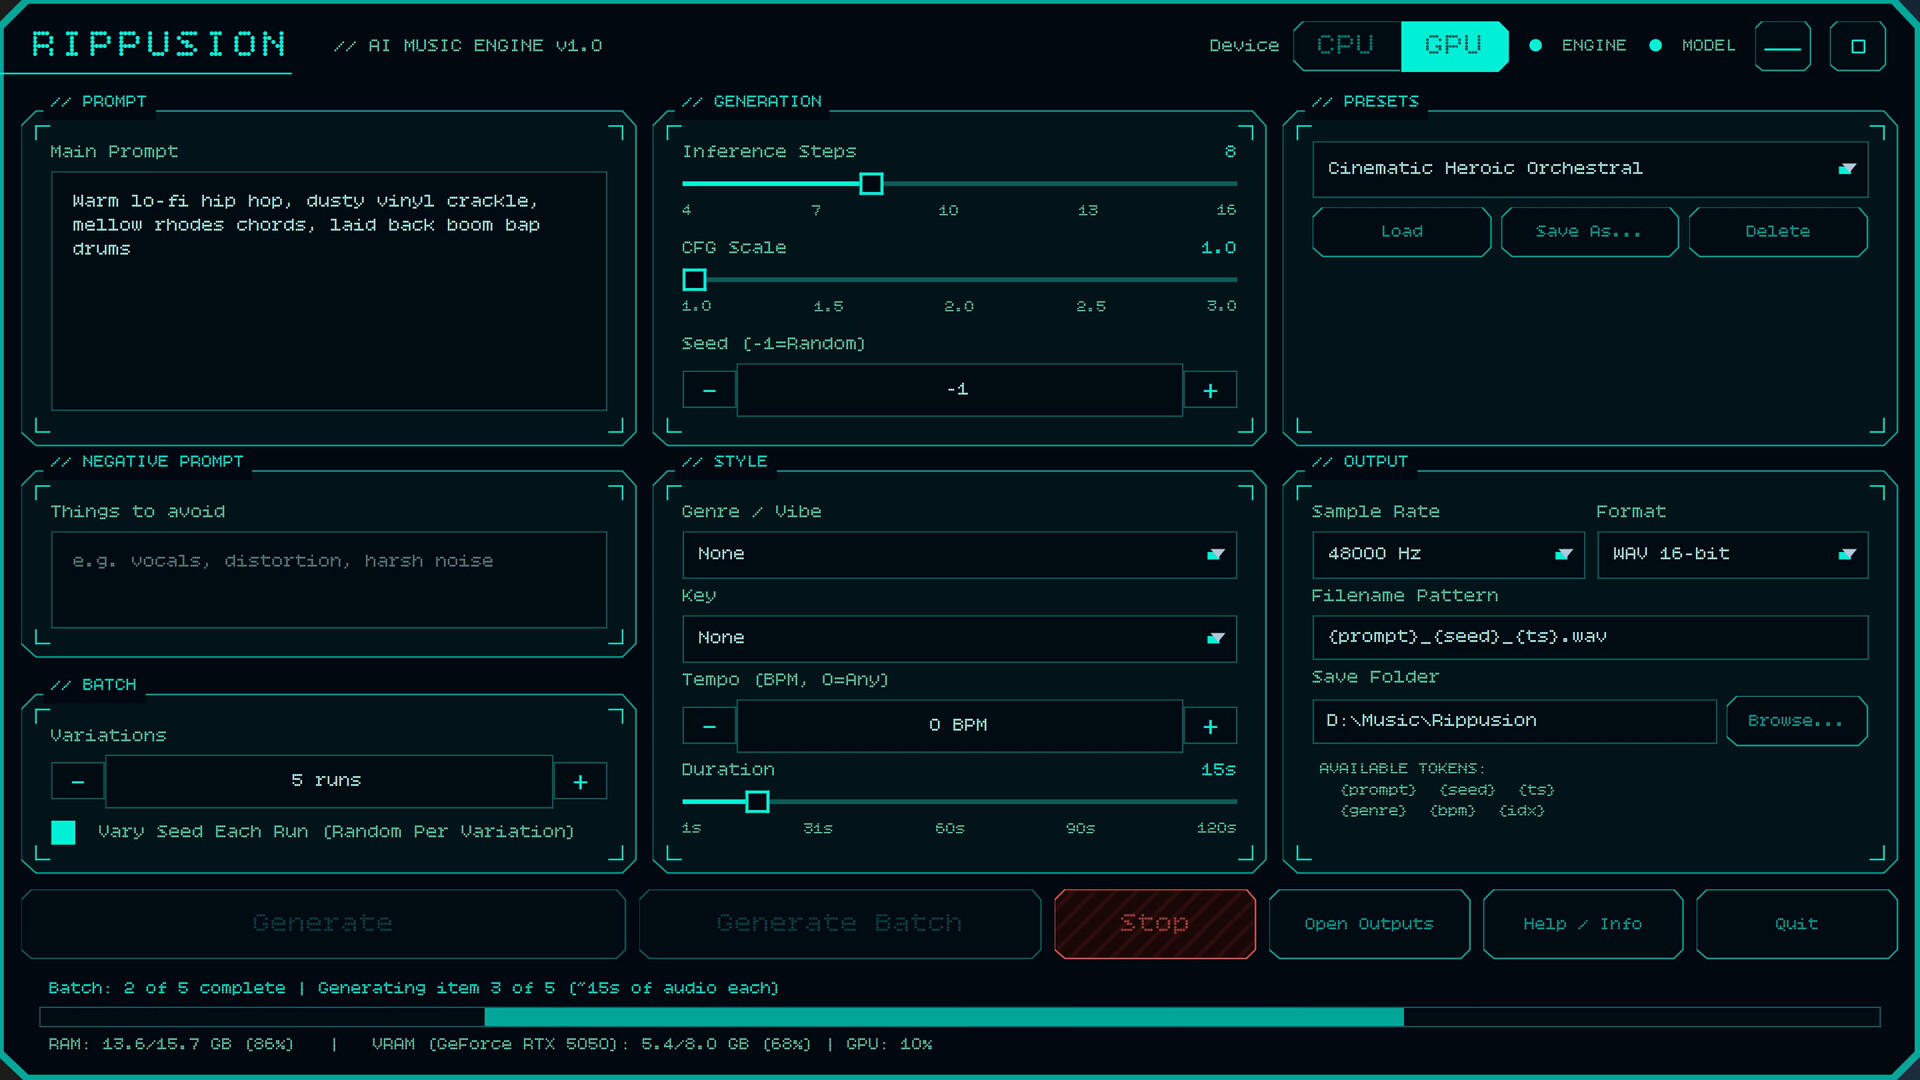1920x1080 pixels.
Task: Open the Sample Rate 48000 Hz dropdown
Action: [1448, 555]
